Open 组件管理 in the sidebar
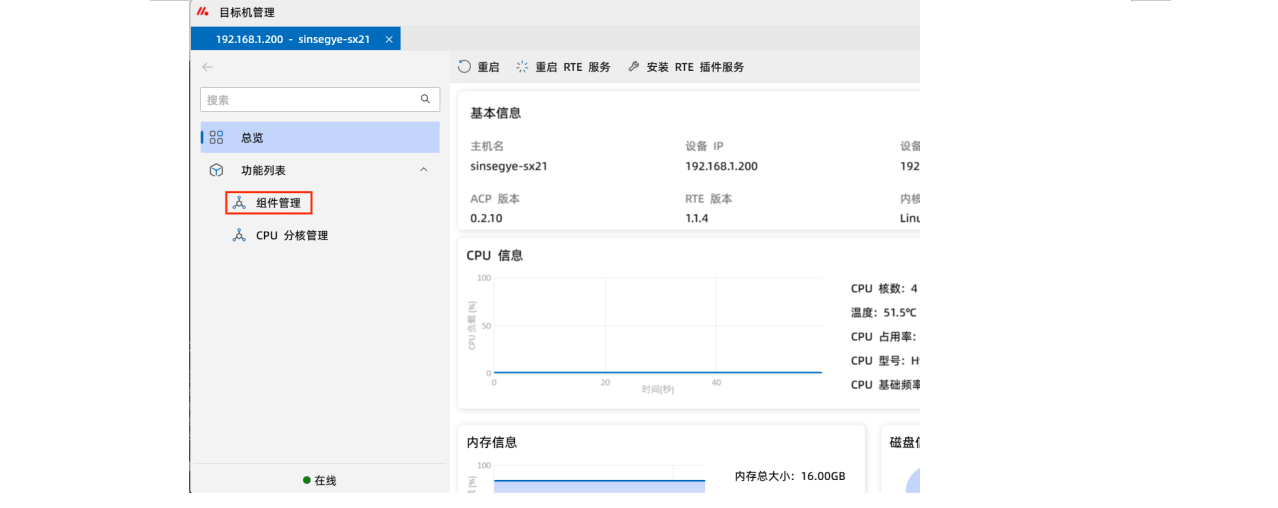Screen dimensions: 1278x508 point(277,203)
